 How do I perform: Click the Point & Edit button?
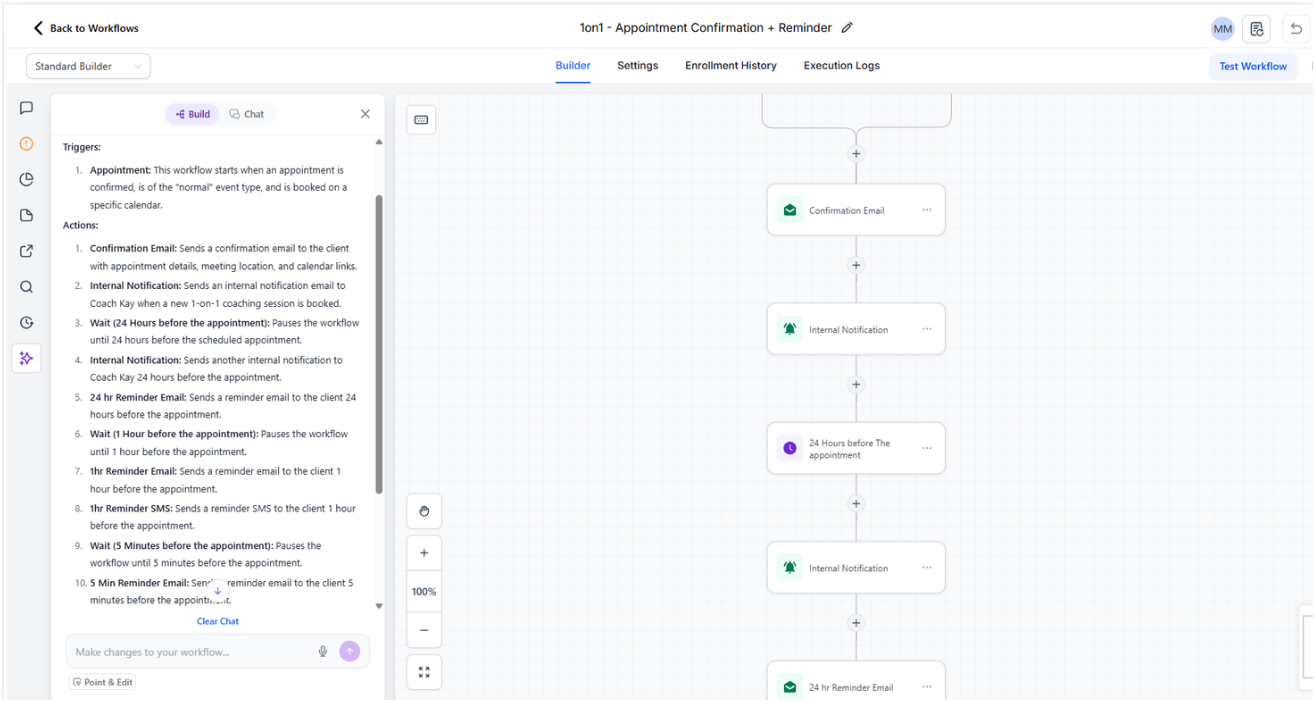pos(102,682)
